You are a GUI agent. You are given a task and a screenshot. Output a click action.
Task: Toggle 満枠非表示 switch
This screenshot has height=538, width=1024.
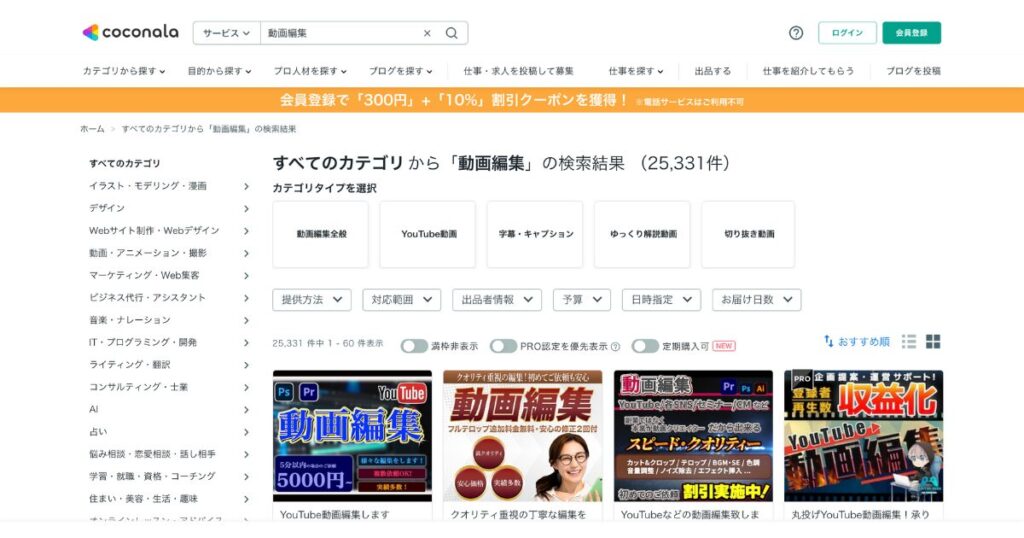pos(414,346)
